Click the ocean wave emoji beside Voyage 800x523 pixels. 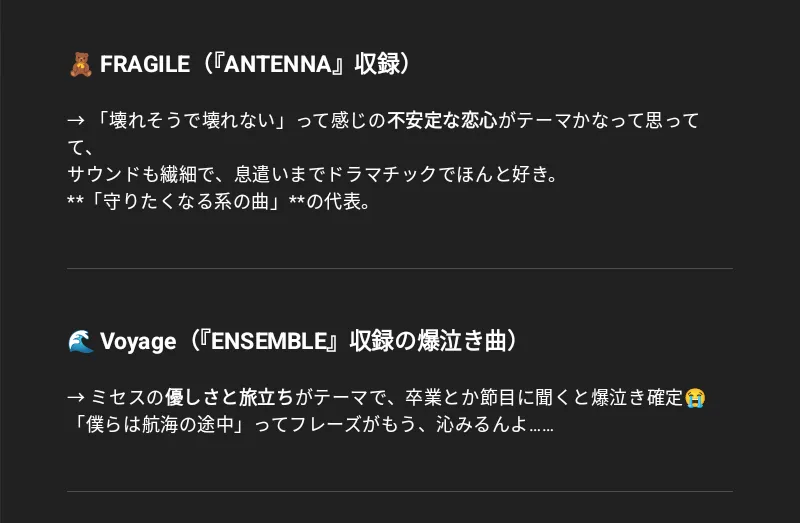pos(80,342)
